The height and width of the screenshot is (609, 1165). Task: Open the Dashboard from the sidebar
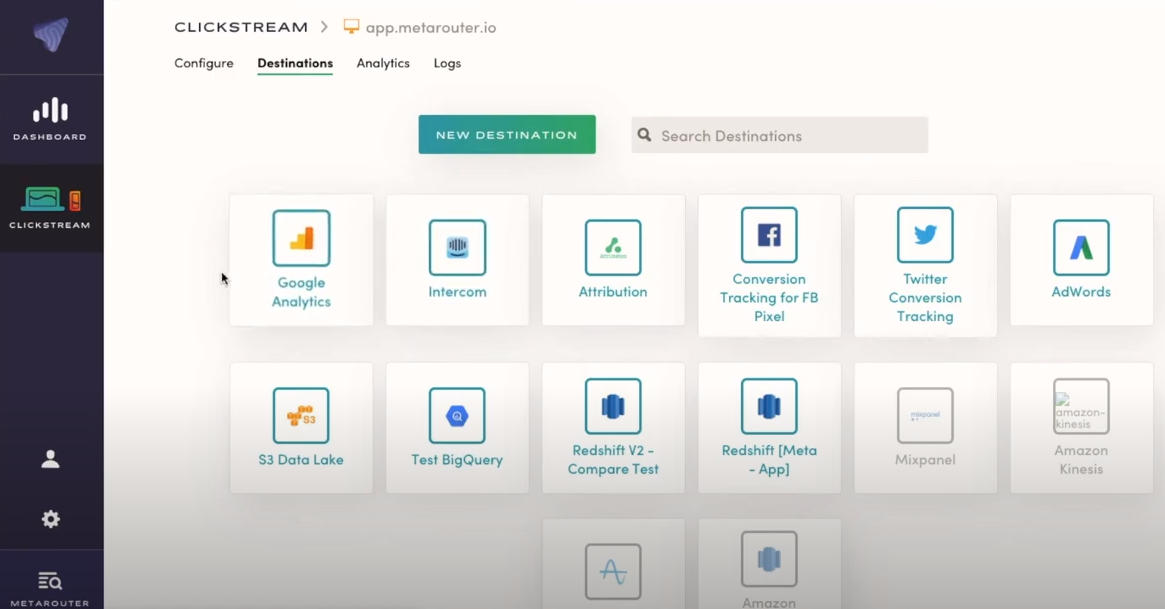(x=51, y=118)
